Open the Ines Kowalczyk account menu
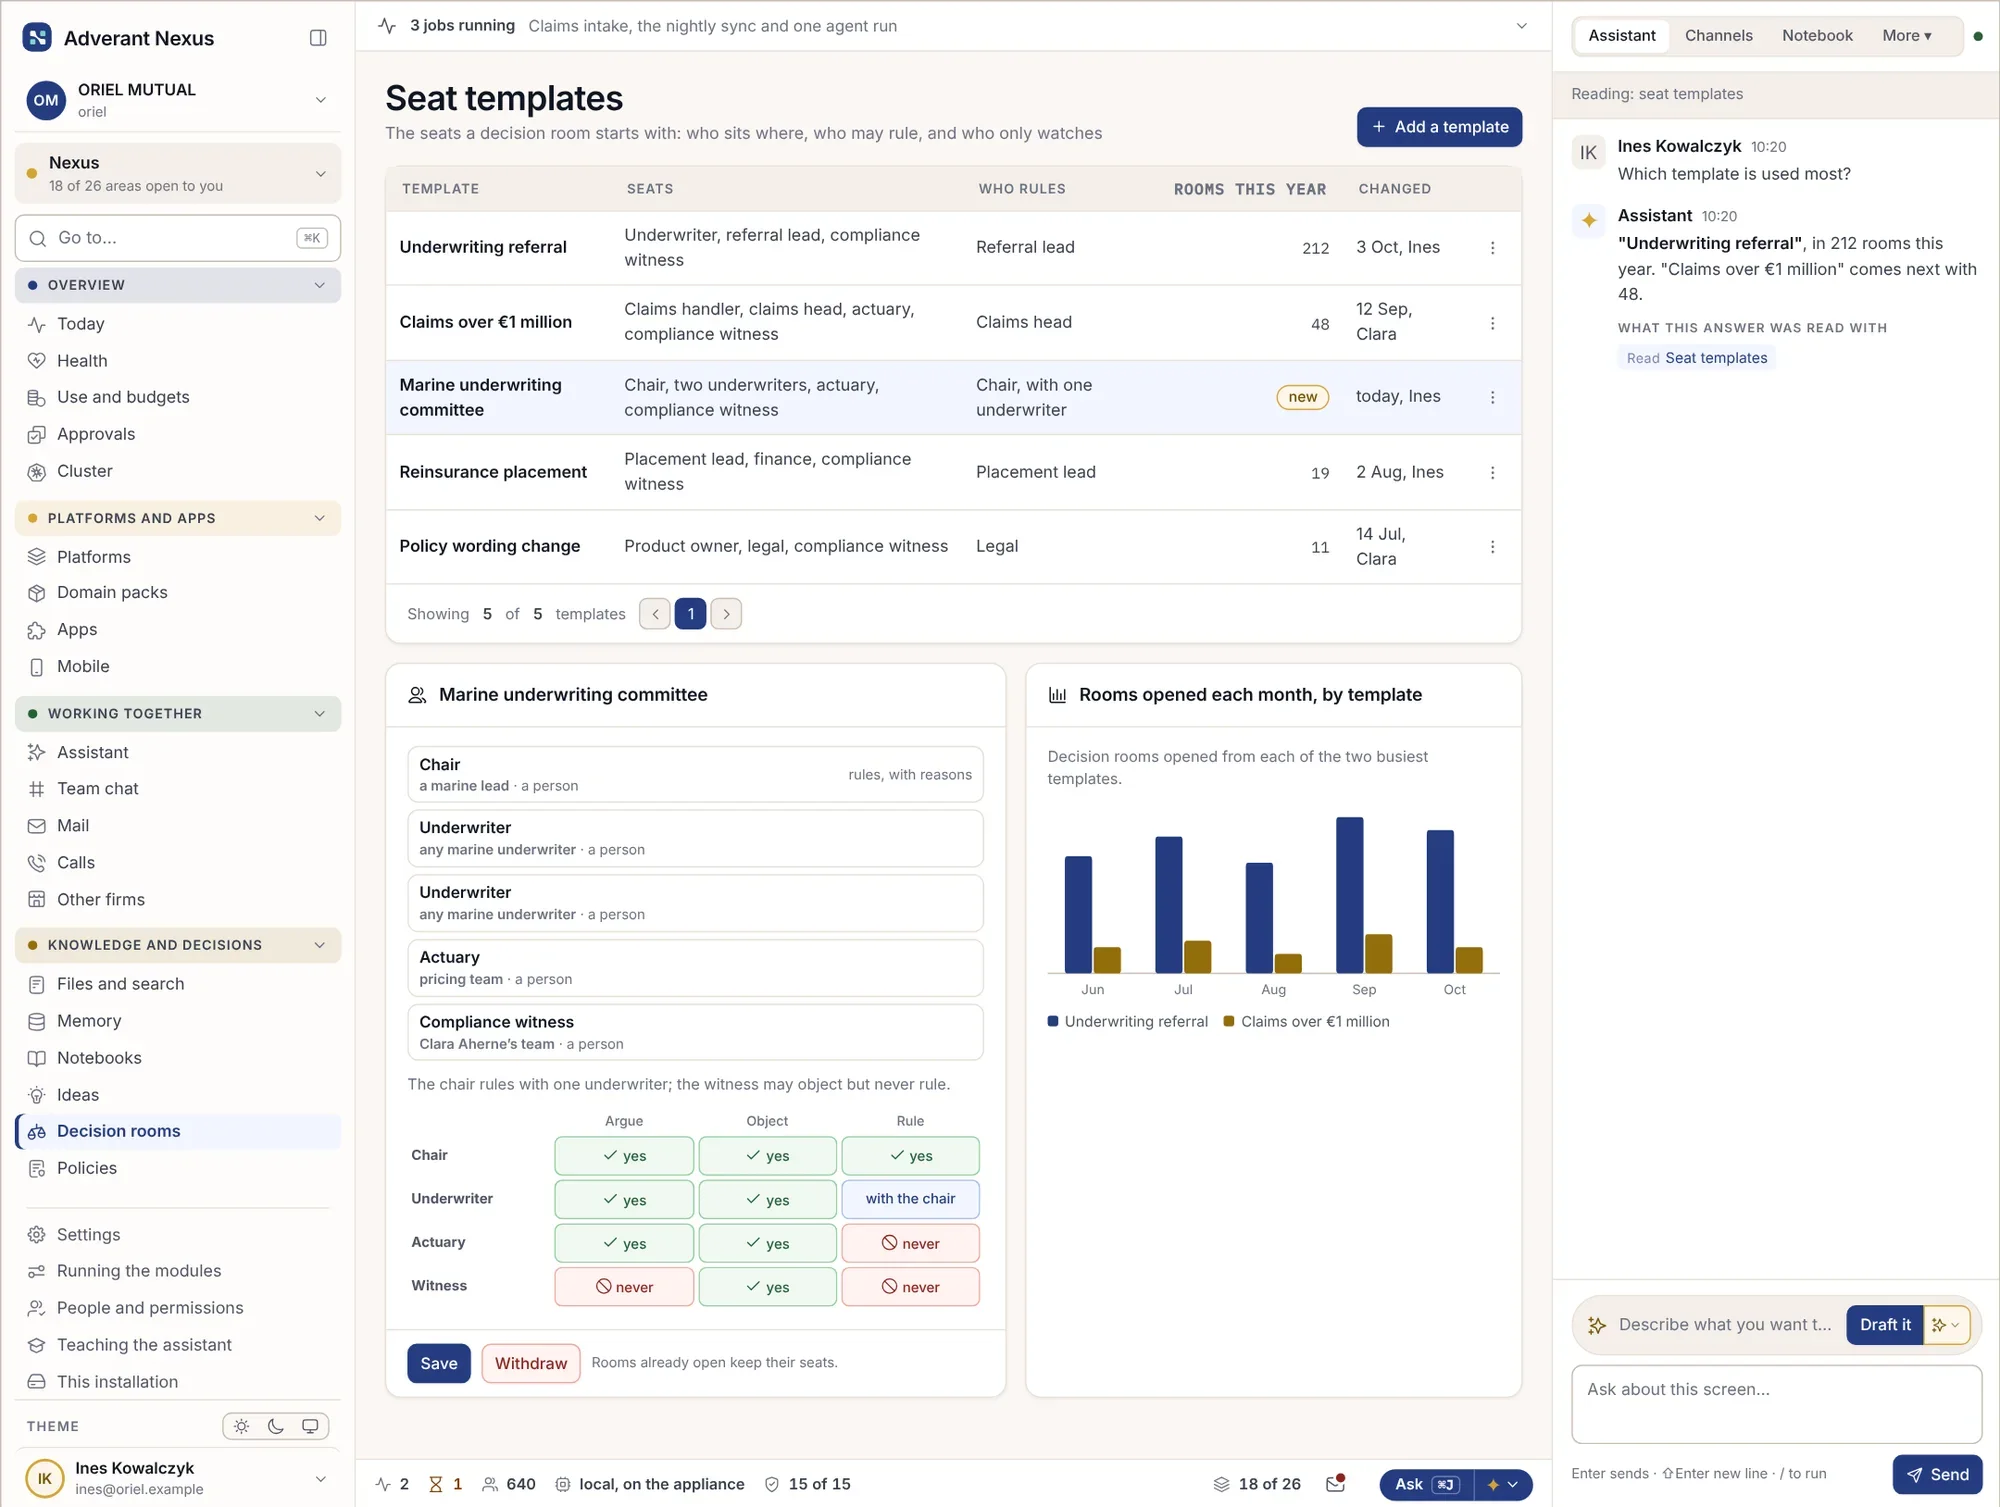Screen dimensions: 2000x1507 tap(178, 1478)
